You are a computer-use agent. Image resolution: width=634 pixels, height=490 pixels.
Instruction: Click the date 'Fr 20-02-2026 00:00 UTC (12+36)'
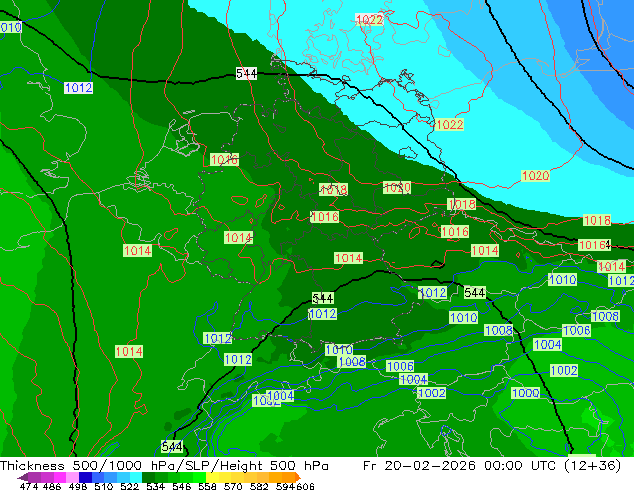492,466
